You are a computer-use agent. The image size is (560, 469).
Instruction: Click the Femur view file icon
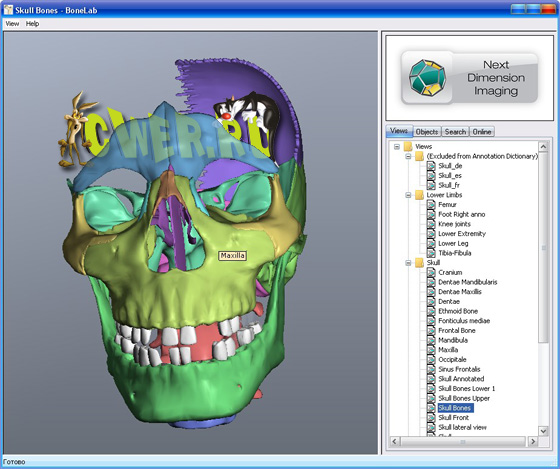(x=431, y=205)
